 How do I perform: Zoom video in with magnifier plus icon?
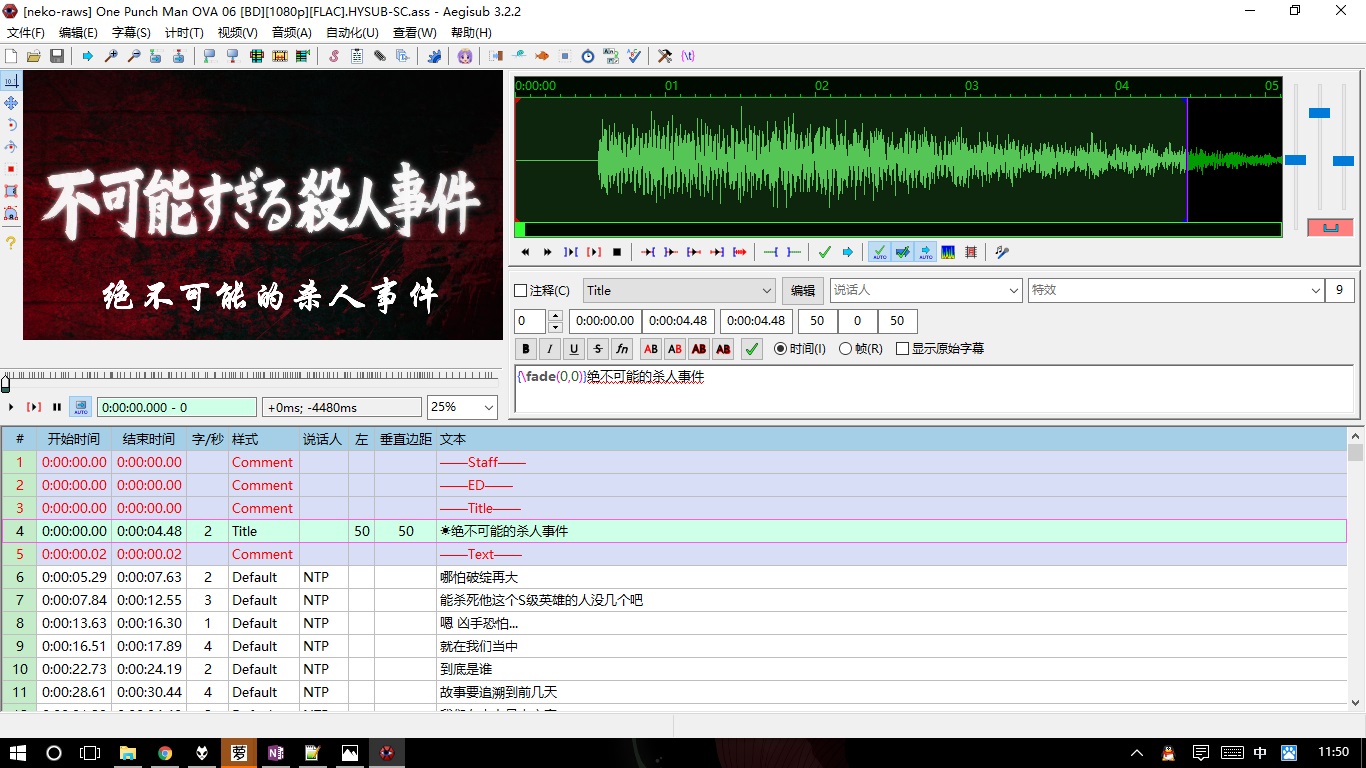(110, 56)
